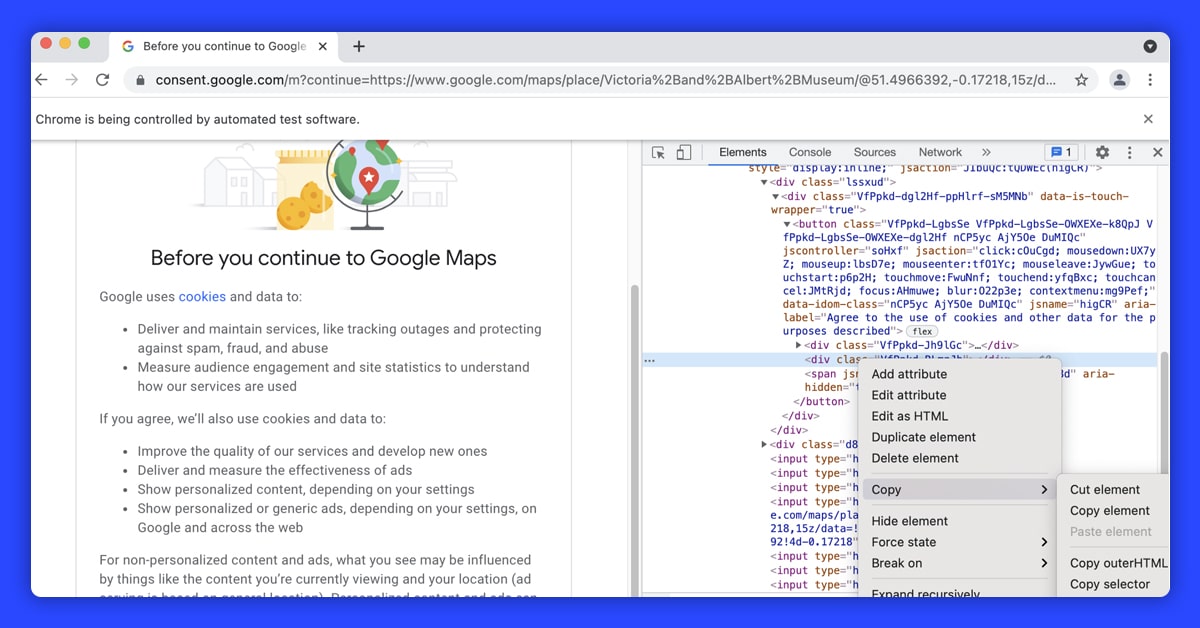Click the browser forward arrow

[x=71, y=80]
